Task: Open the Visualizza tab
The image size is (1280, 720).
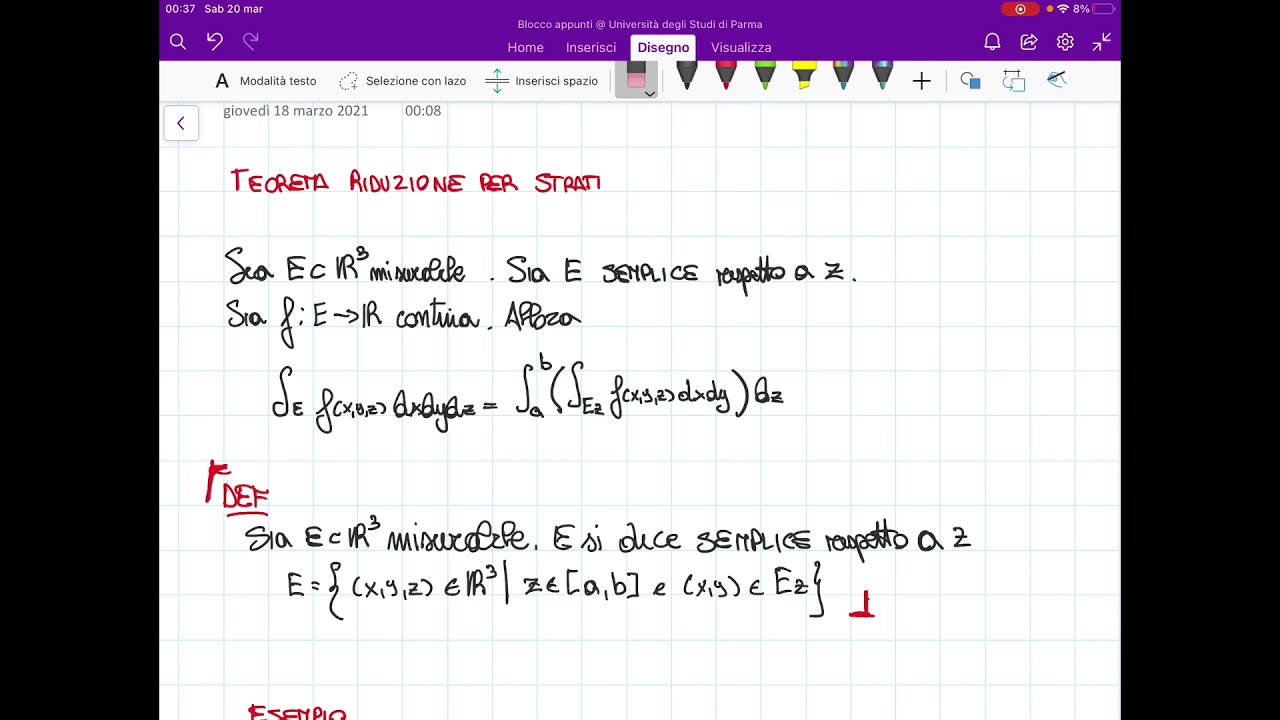Action: 741,47
